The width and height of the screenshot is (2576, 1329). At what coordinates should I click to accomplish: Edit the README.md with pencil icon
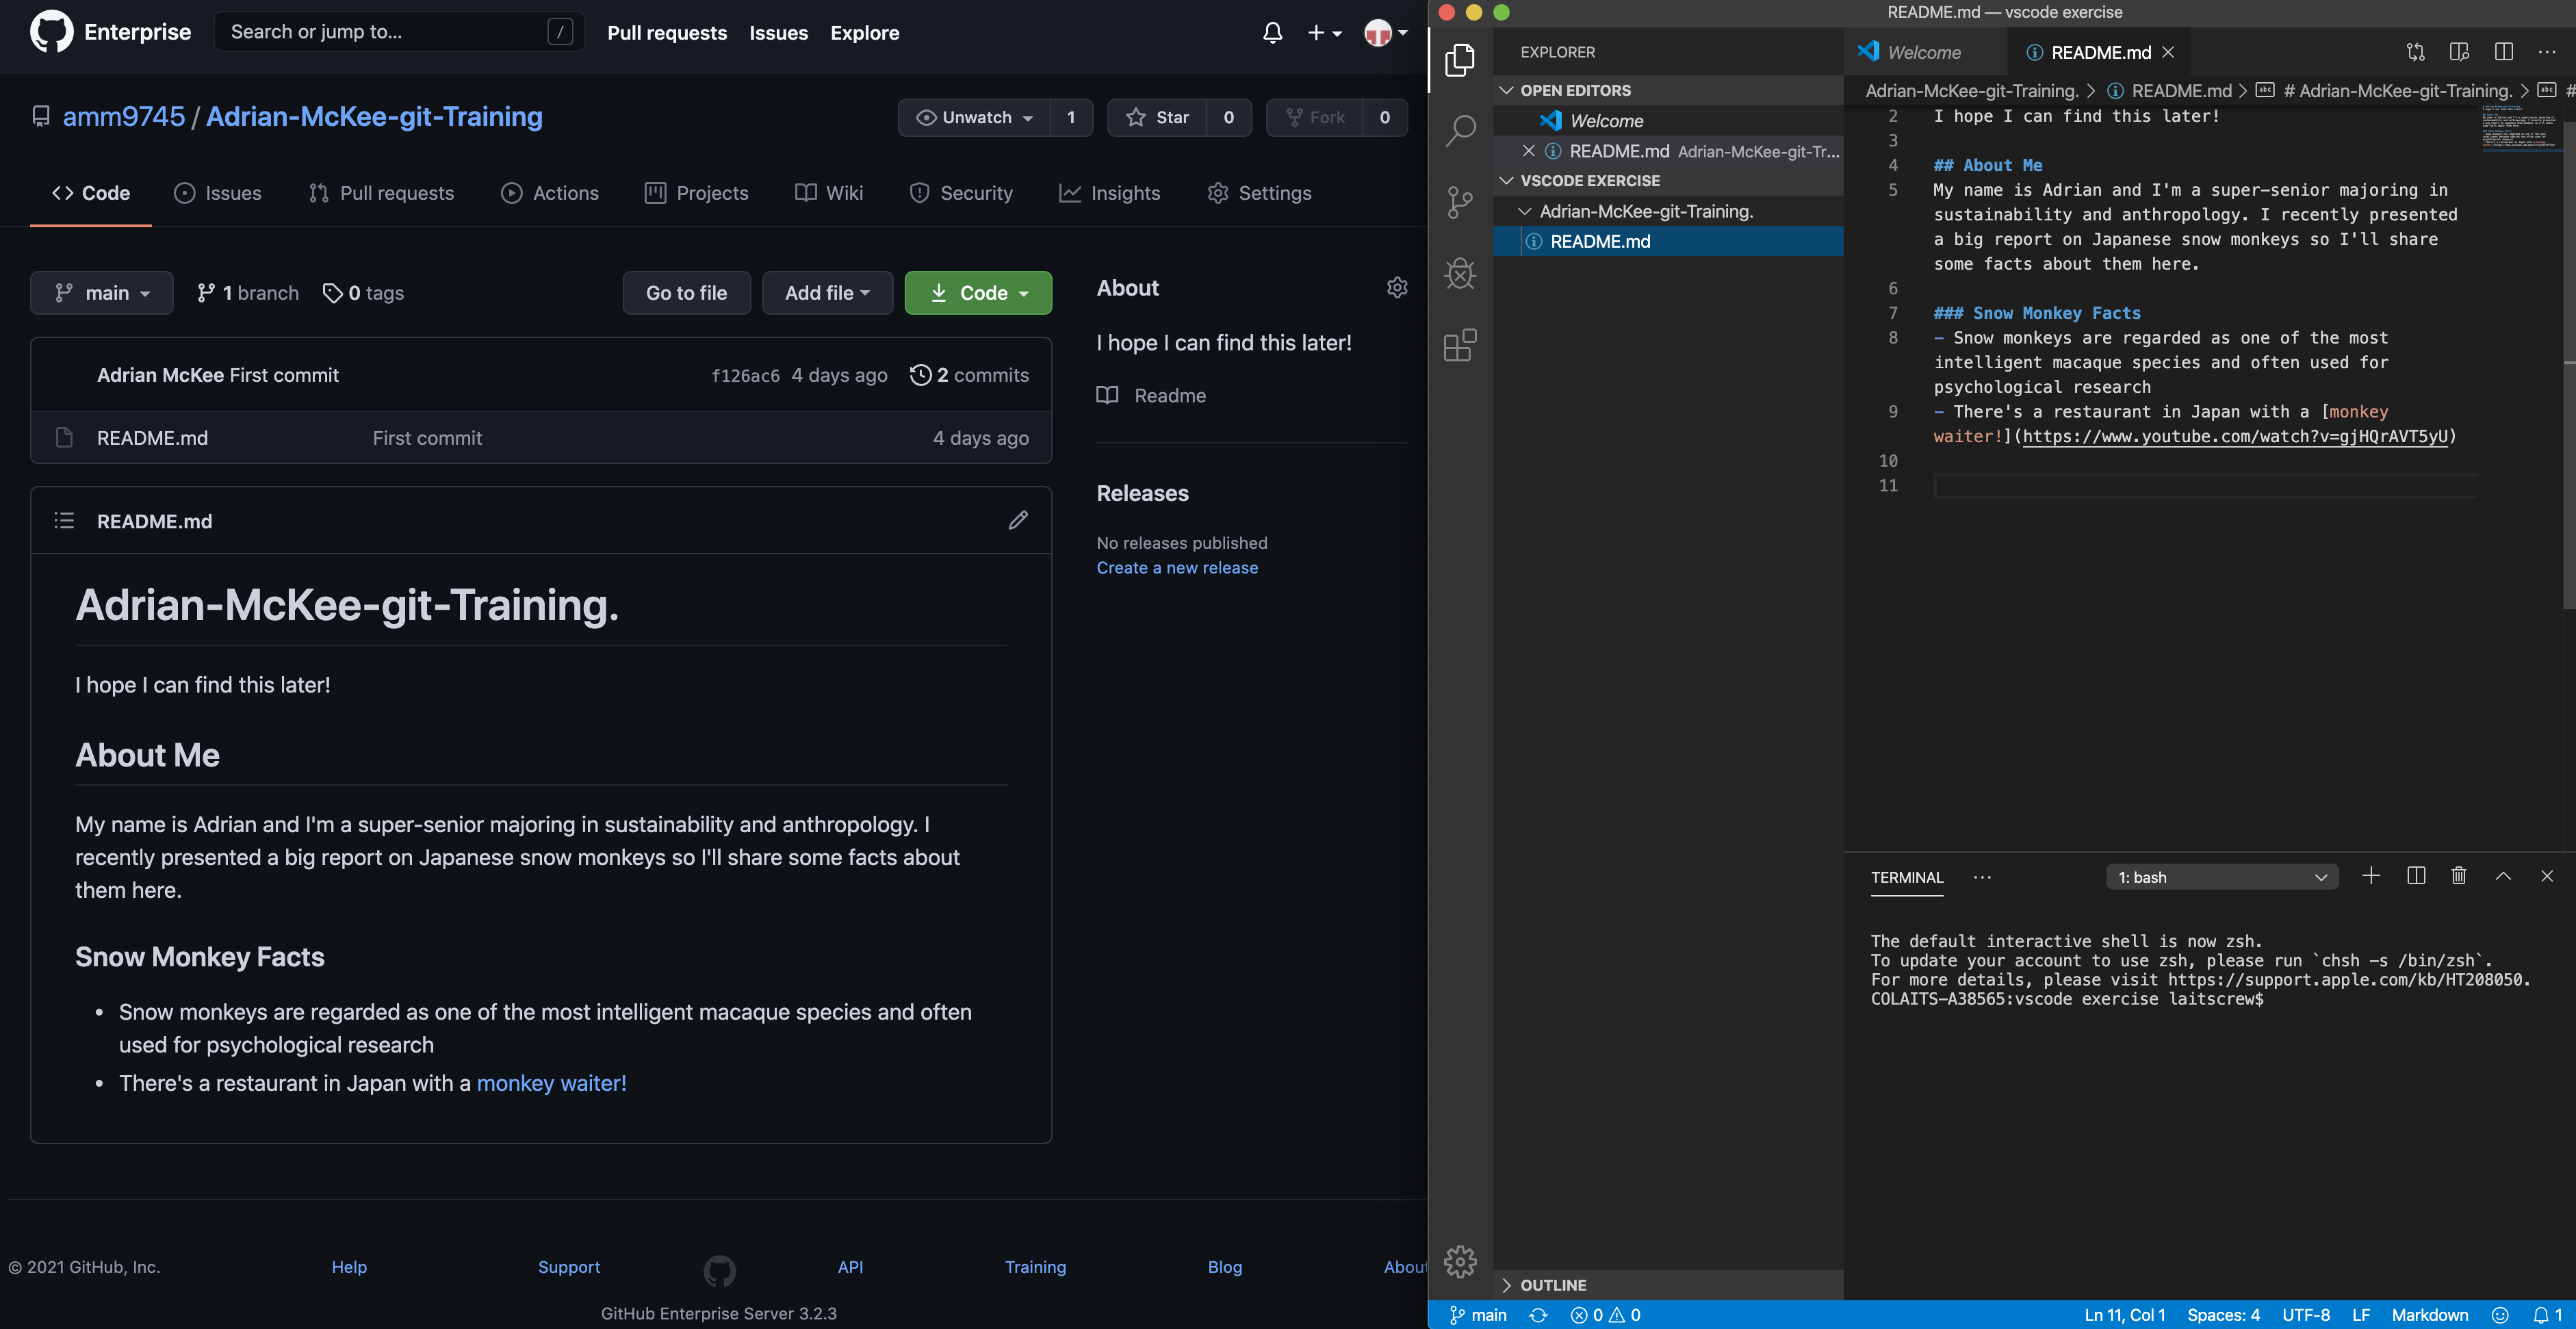1018,520
